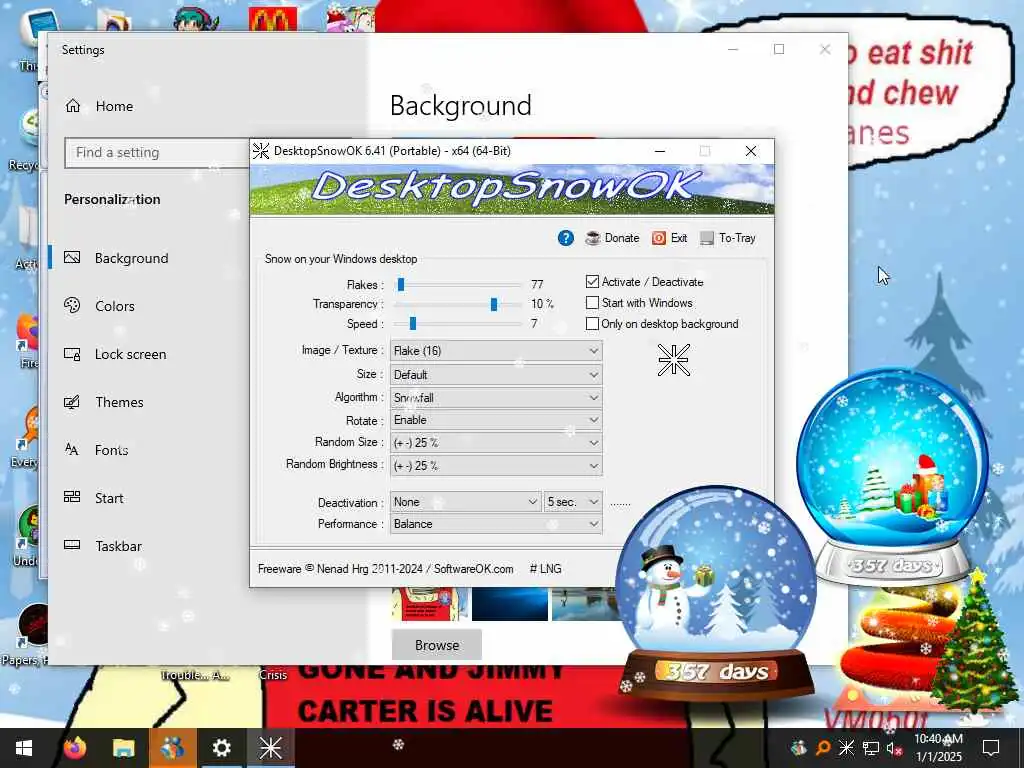Switch to the Settings gear taskbar button
The image size is (1024, 768).
[221, 748]
